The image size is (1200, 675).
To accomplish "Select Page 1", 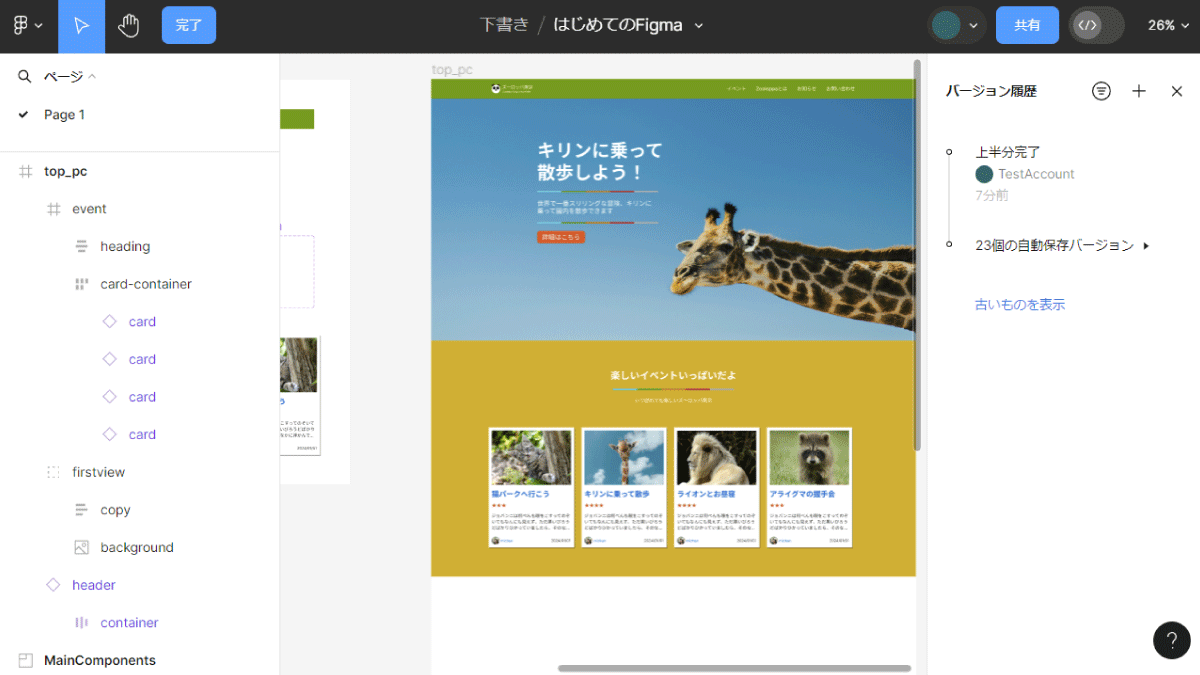I will click(x=64, y=115).
